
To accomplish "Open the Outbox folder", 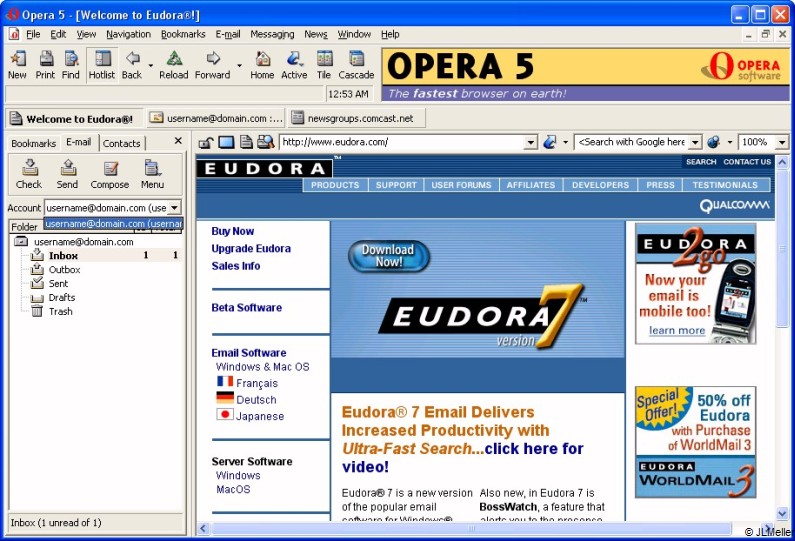I will click(64, 270).
